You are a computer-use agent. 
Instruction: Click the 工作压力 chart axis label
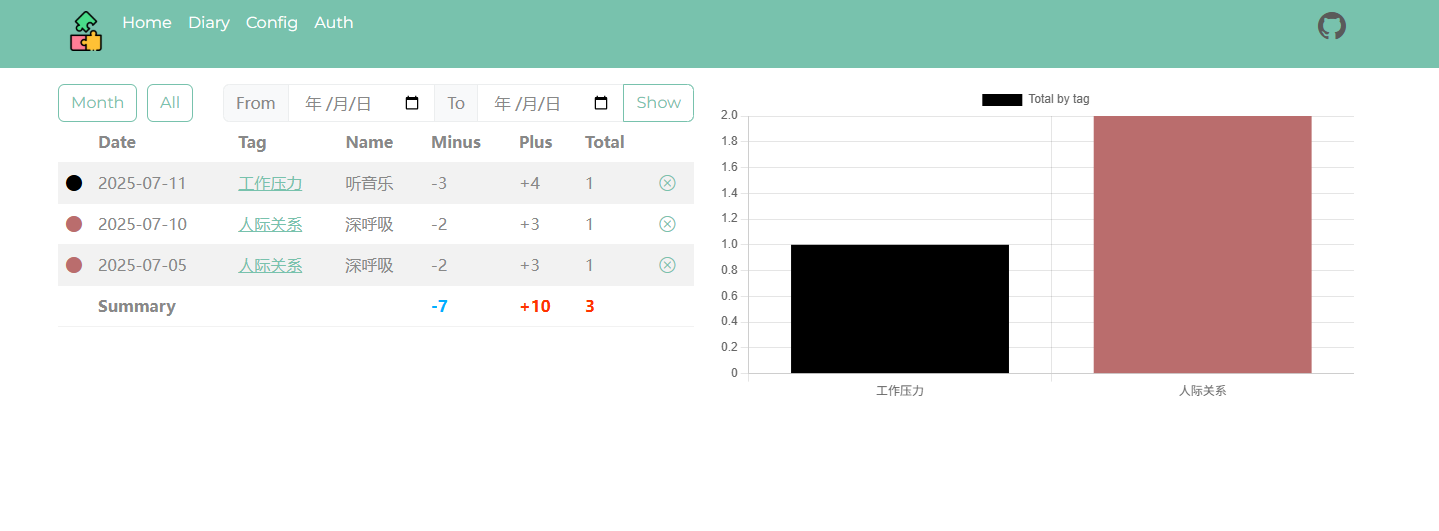coord(900,391)
